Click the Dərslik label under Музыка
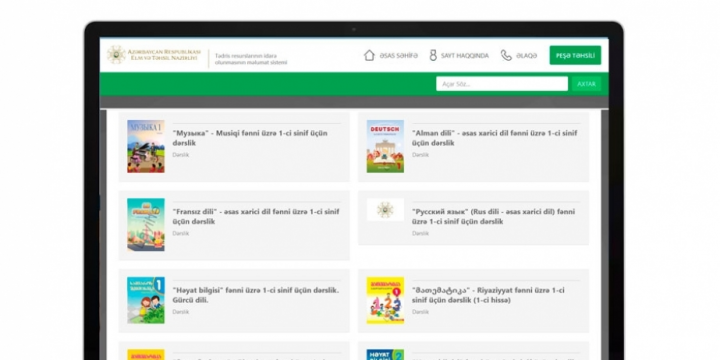Viewport: 720px width, 360px height. 180,155
